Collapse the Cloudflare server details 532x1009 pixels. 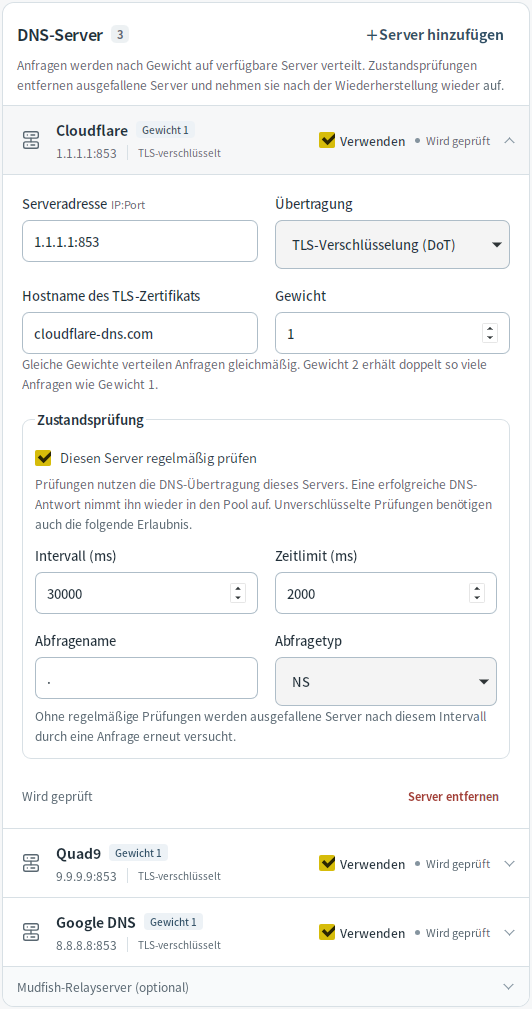(509, 140)
